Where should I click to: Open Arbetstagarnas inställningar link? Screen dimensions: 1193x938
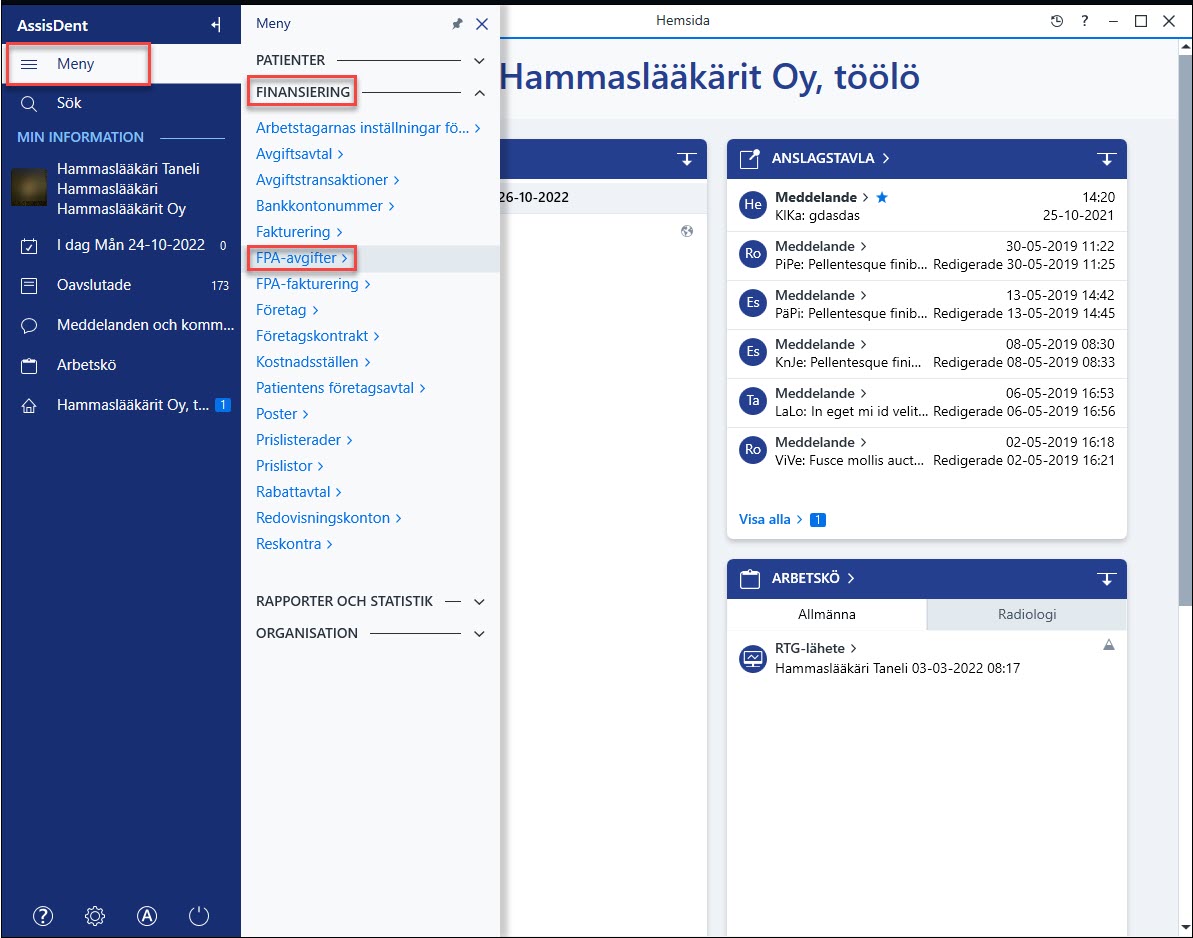pyautogui.click(x=368, y=129)
